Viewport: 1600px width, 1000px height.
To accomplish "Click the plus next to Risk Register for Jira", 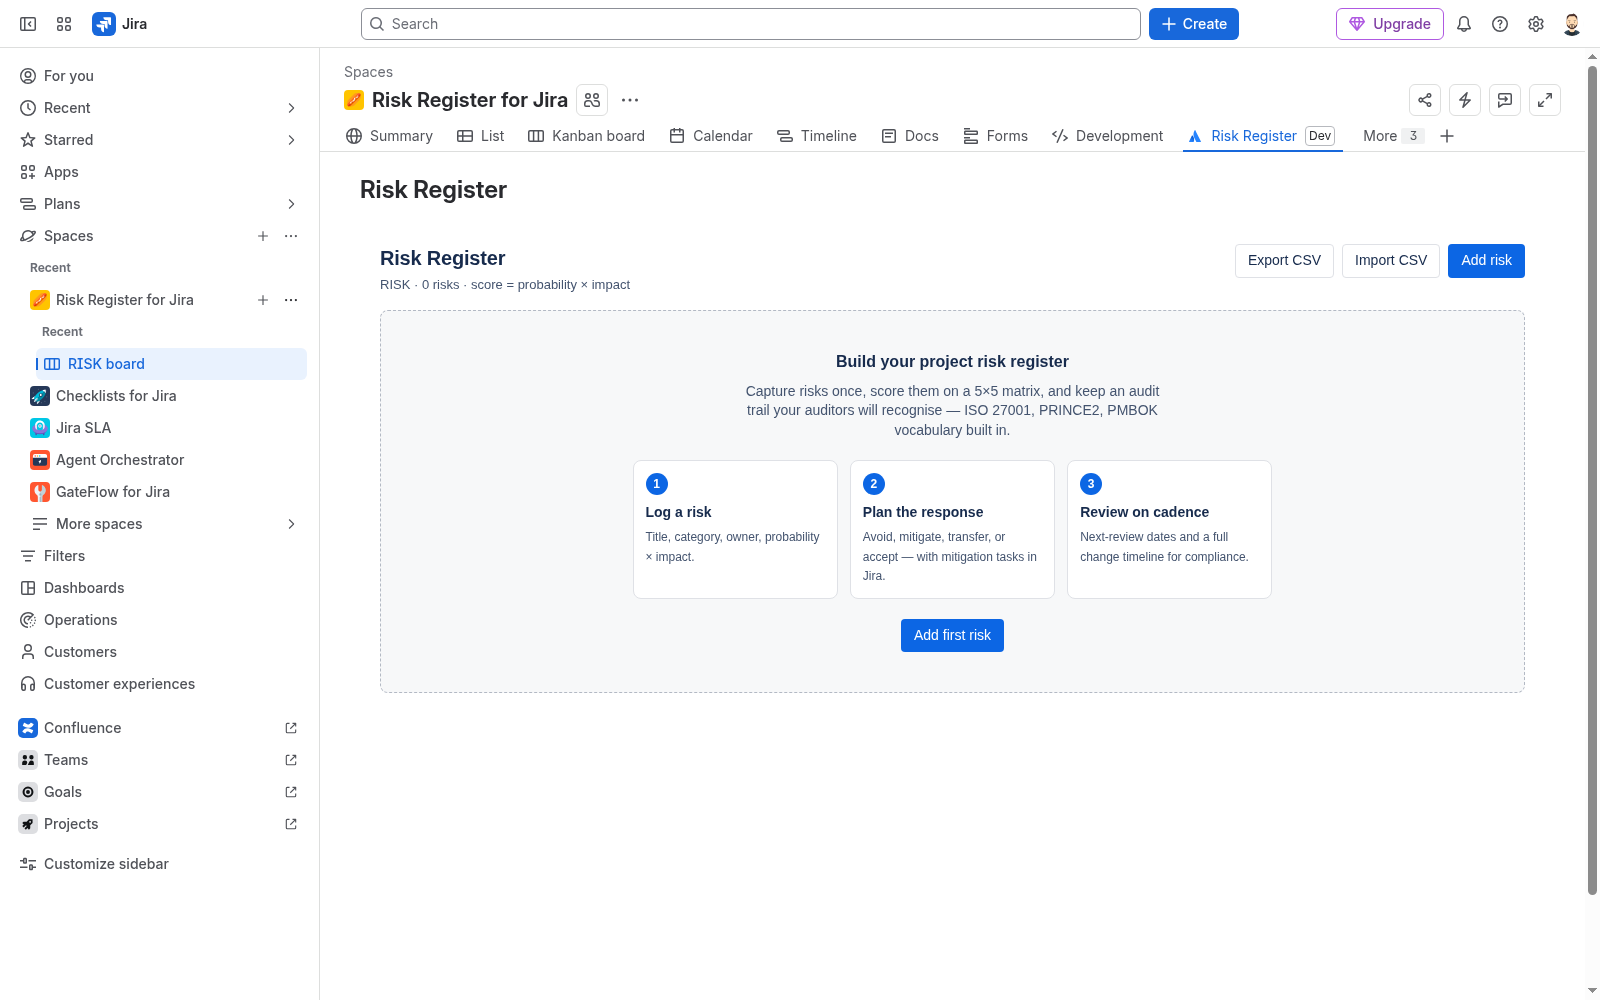I will (x=263, y=300).
